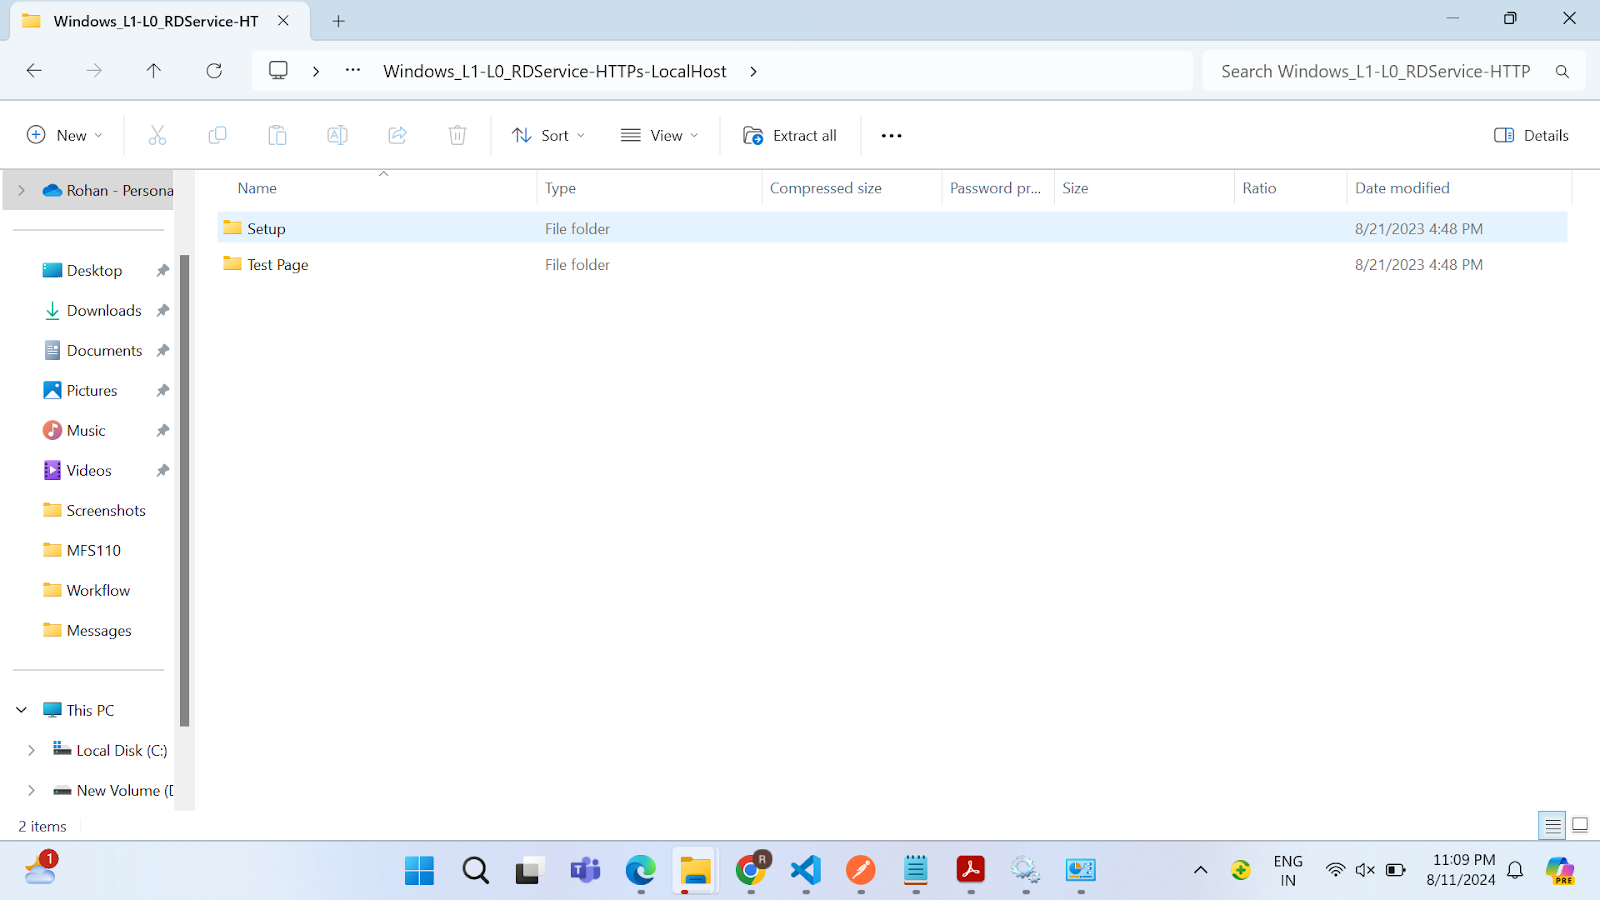
Task: Sort by Compressed size column
Action: coord(826,188)
